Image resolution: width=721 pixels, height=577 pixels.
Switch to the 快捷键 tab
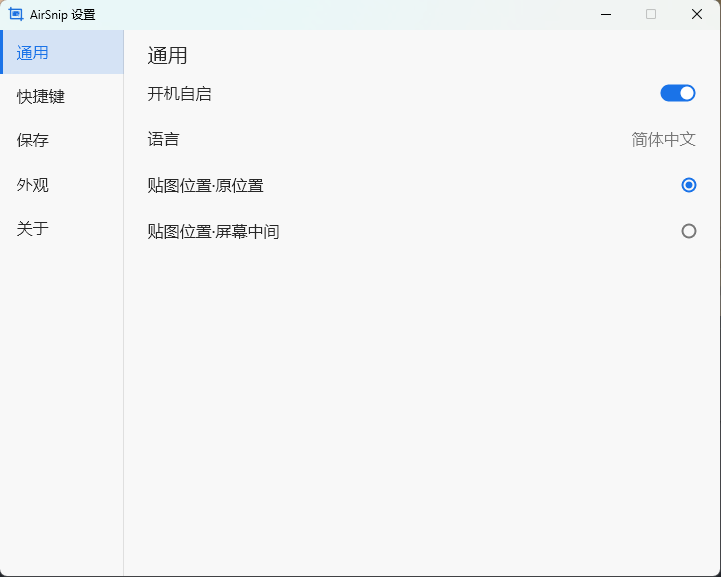[62, 96]
